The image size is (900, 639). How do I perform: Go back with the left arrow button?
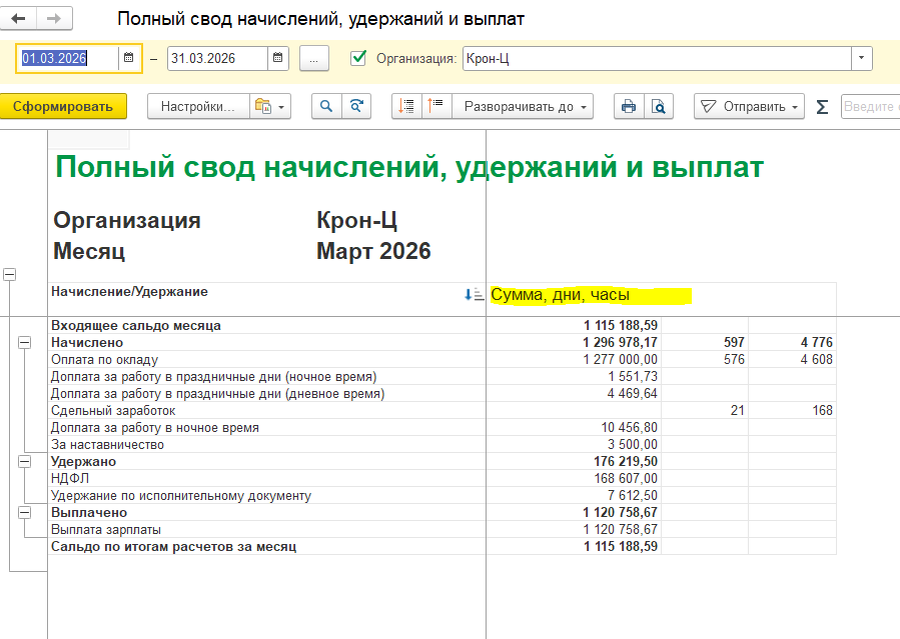tap(18, 18)
